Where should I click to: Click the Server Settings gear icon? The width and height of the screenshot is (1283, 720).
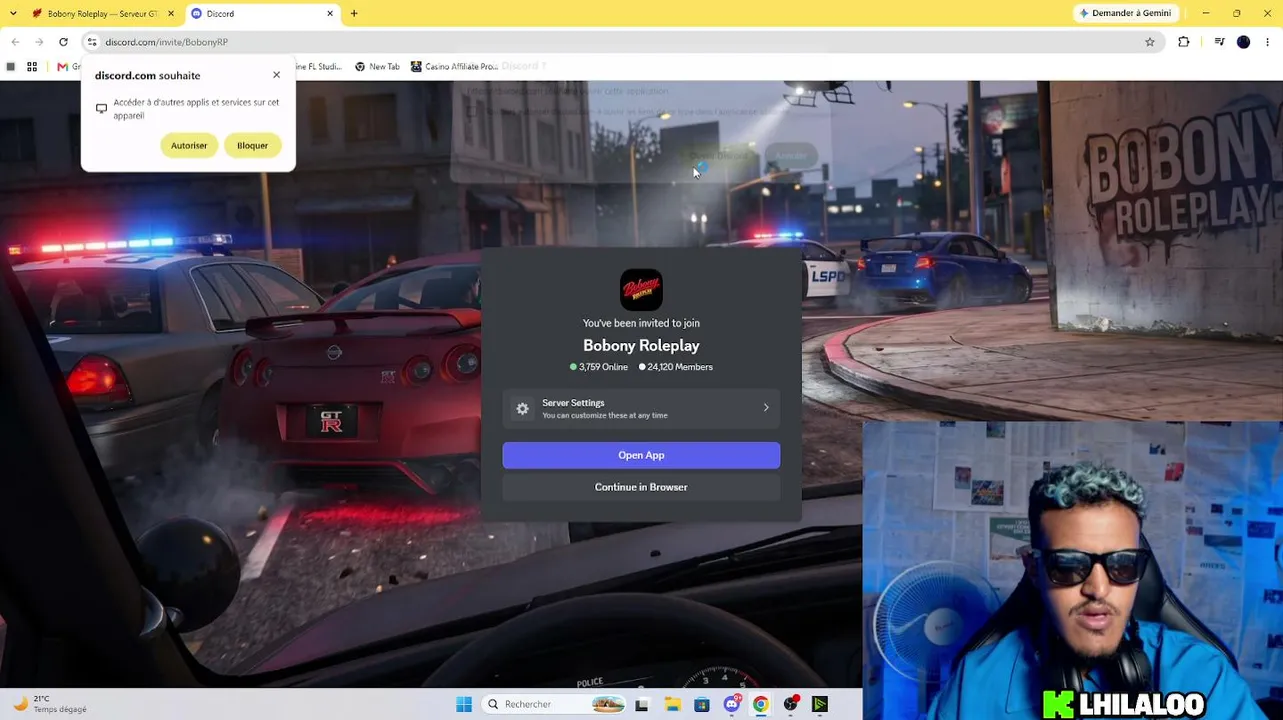coord(522,408)
